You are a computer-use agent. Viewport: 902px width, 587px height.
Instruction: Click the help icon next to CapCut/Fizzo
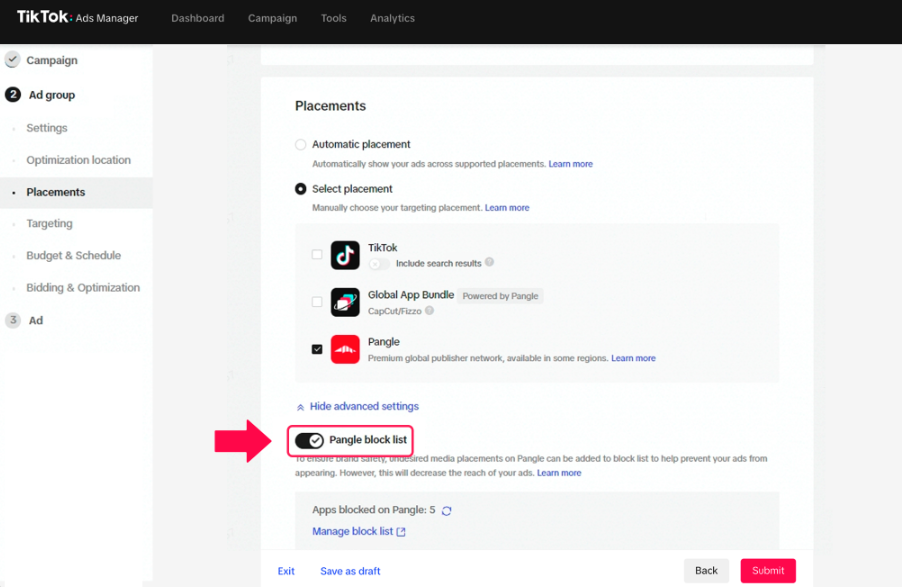coord(429,311)
